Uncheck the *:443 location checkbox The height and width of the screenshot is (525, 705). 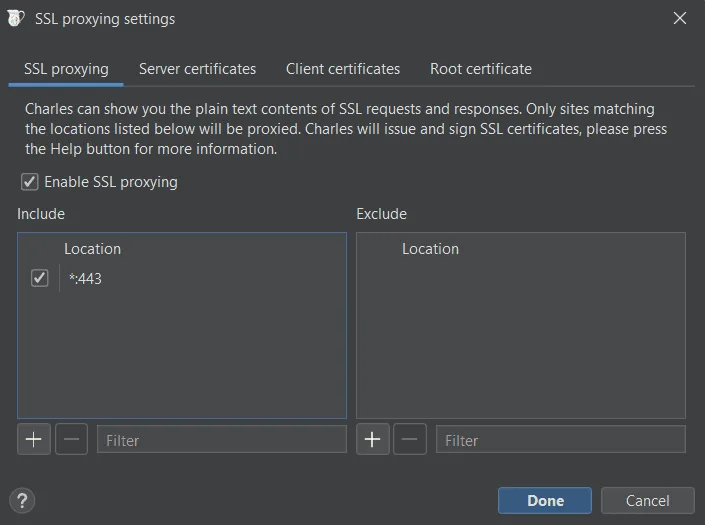coord(40,278)
